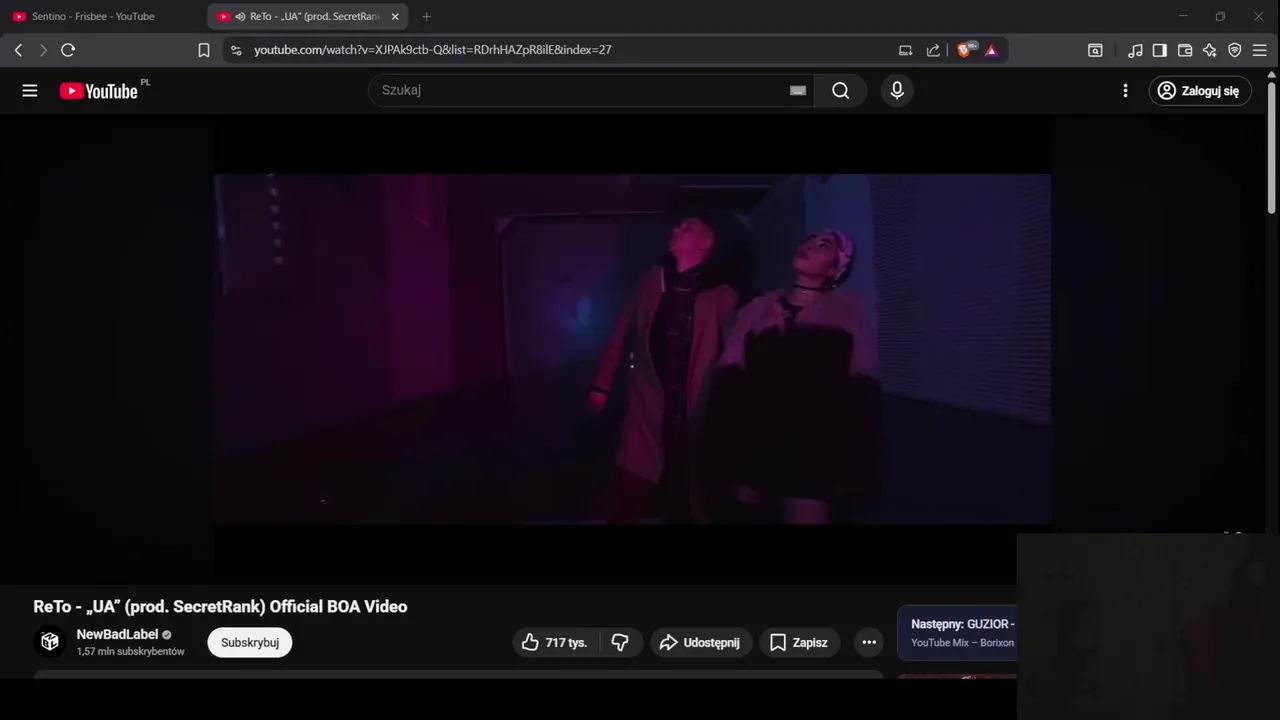The image size is (1280, 720).
Task: Open the tab search icon in toolbar
Action: coord(1095,50)
